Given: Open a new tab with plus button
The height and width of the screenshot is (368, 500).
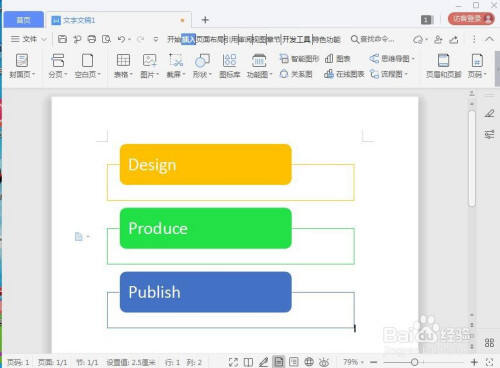Looking at the screenshot, I should pos(205,20).
